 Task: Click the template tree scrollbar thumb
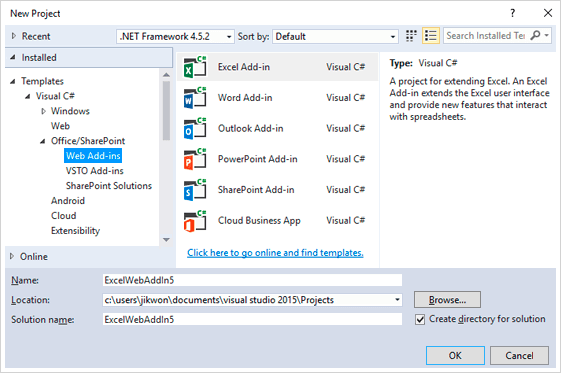point(166,110)
